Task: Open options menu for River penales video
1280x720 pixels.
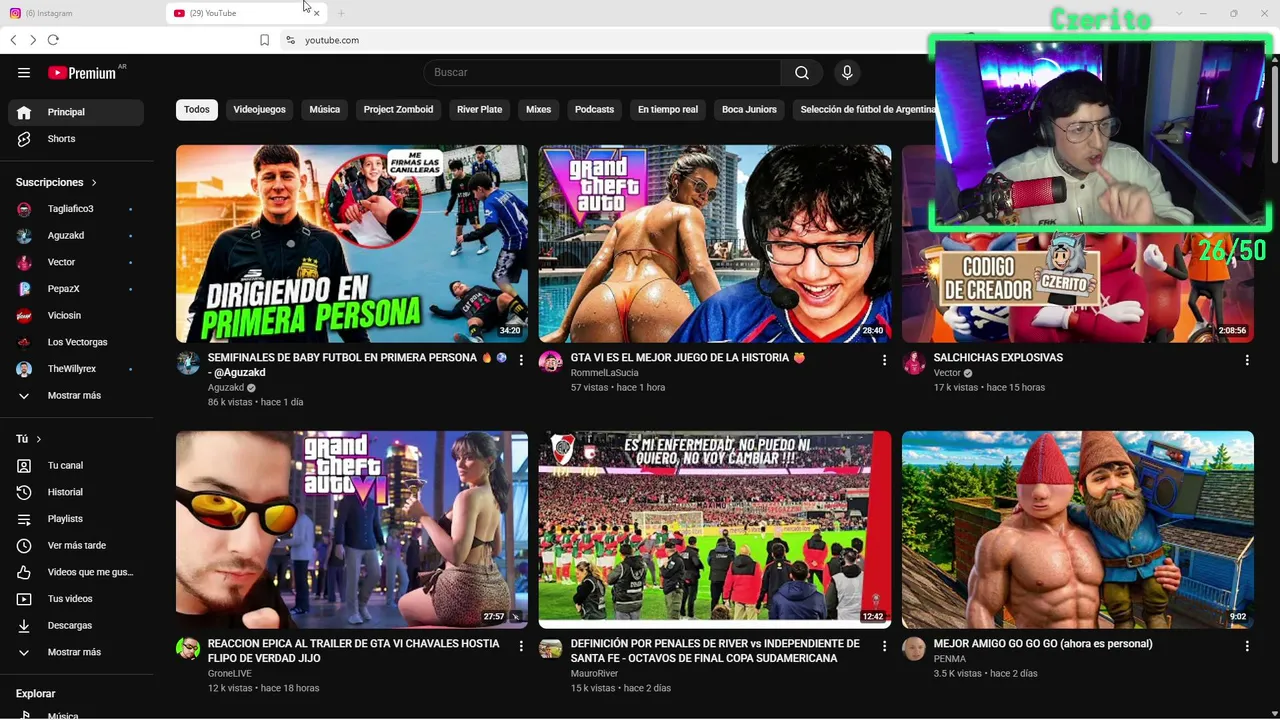Action: coord(884,646)
